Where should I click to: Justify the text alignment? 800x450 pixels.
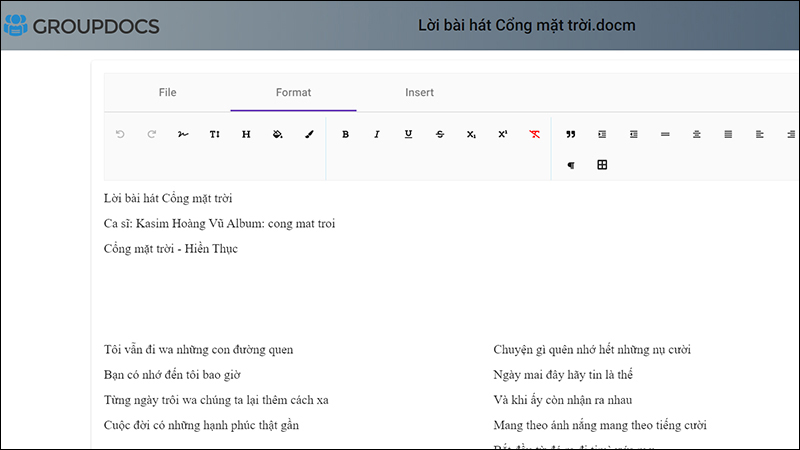pos(728,134)
